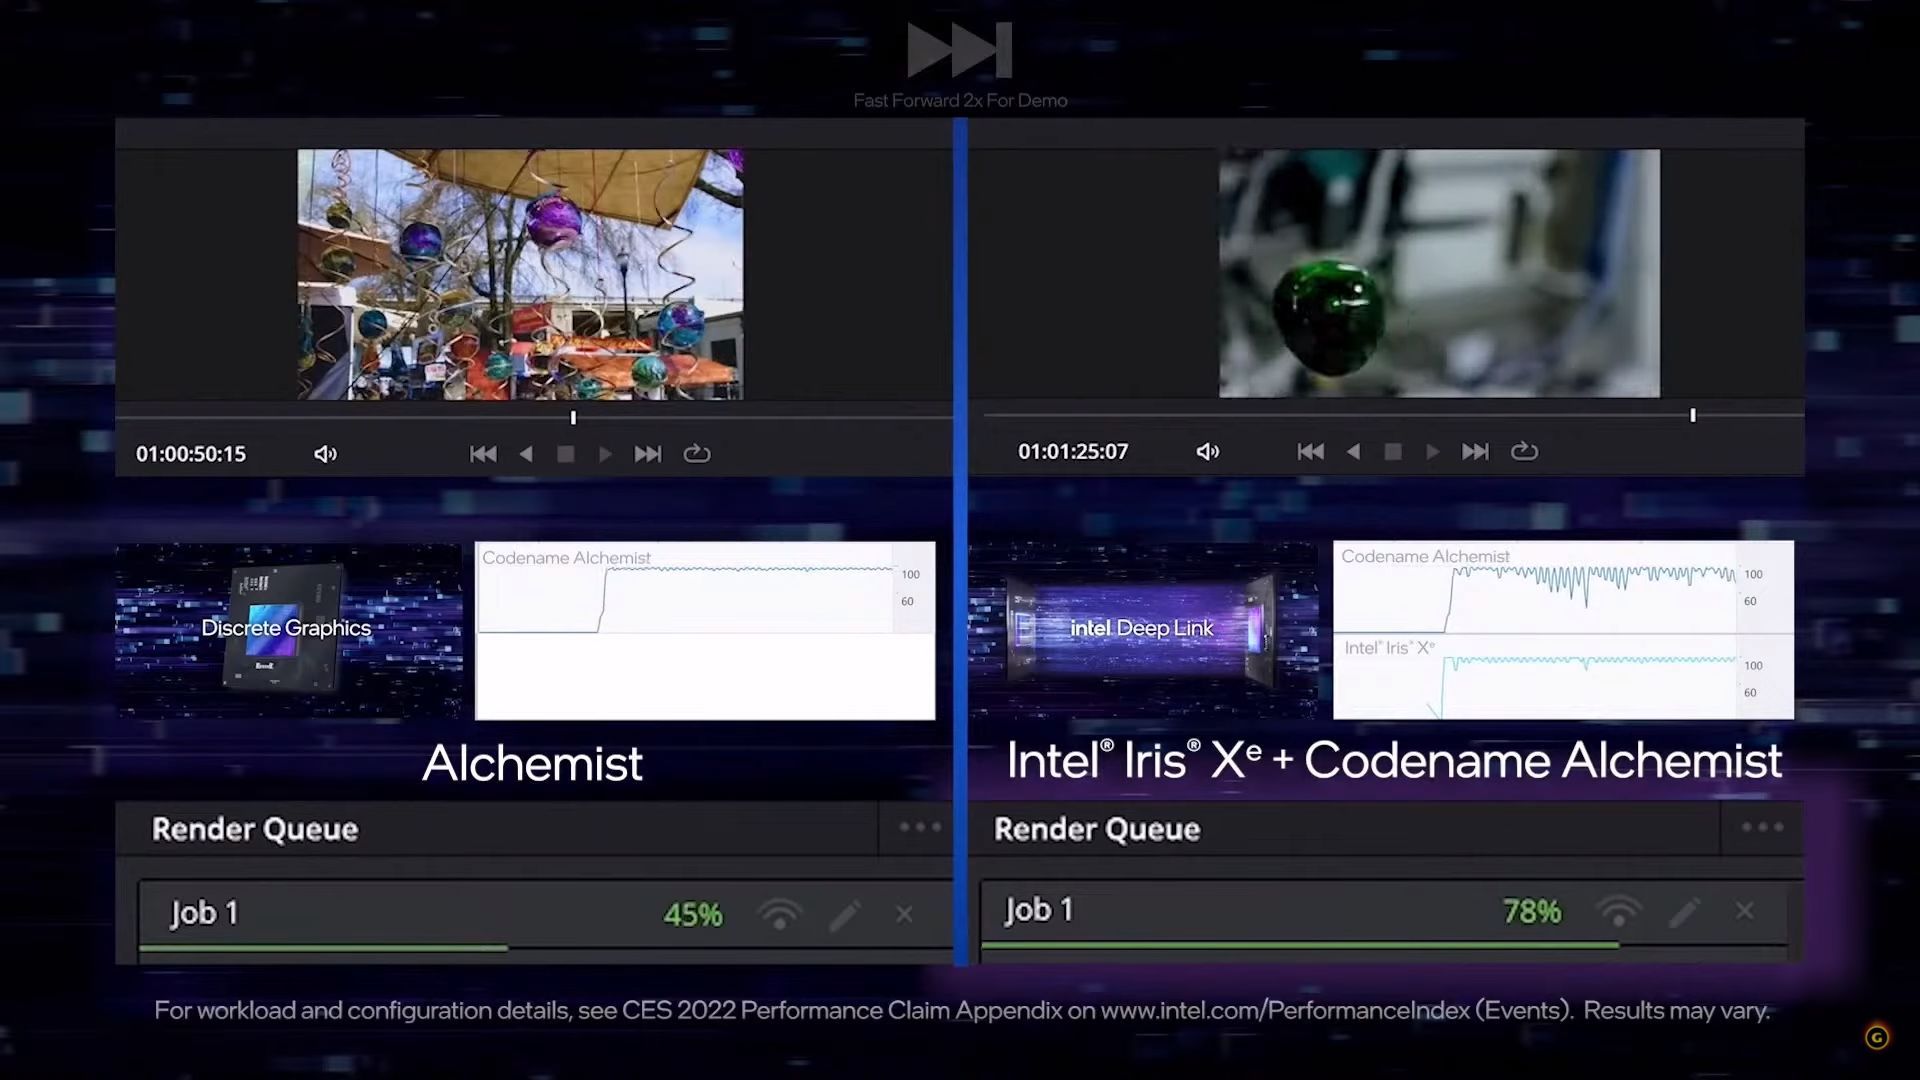This screenshot has height=1080, width=1920.
Task: Click the Job 1 label beside 78%
Action: 1039,910
